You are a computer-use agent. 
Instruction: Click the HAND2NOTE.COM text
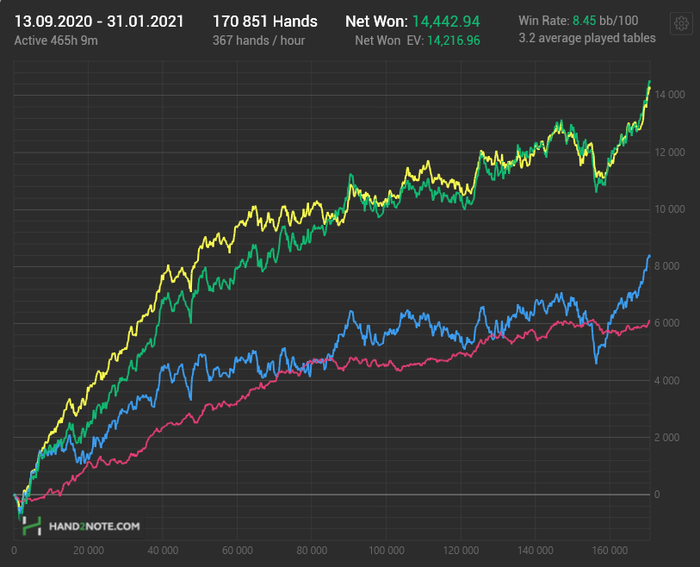point(94,526)
